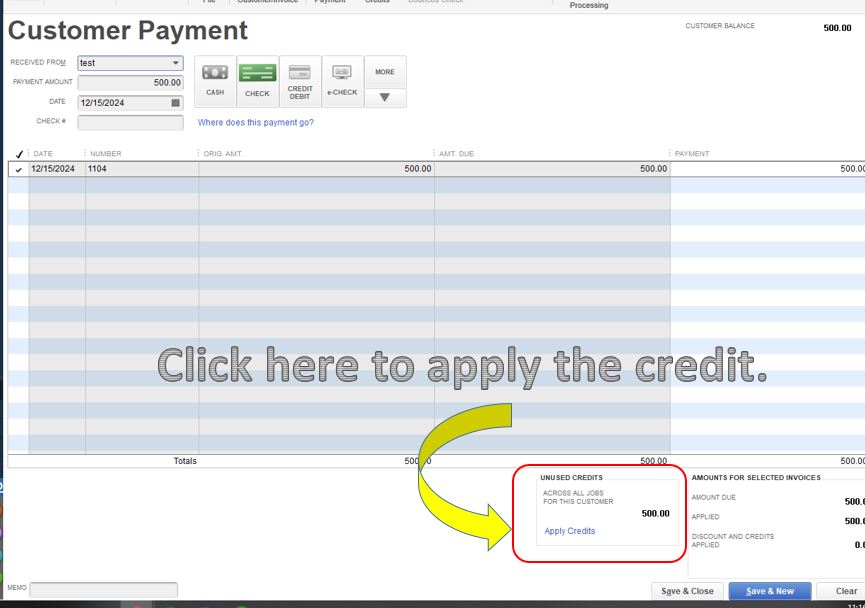
Task: Click the checkmark column header to select all
Action: [19, 154]
